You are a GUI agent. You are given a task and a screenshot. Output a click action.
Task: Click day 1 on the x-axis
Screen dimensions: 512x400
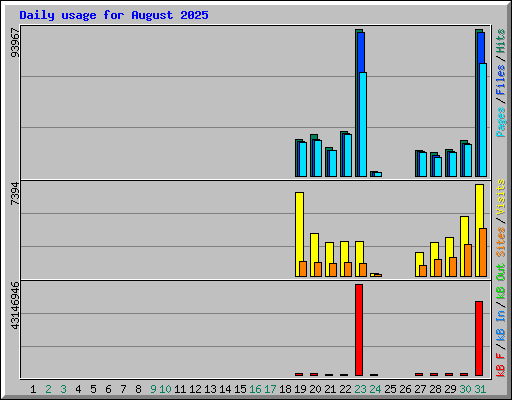pyautogui.click(x=33, y=389)
